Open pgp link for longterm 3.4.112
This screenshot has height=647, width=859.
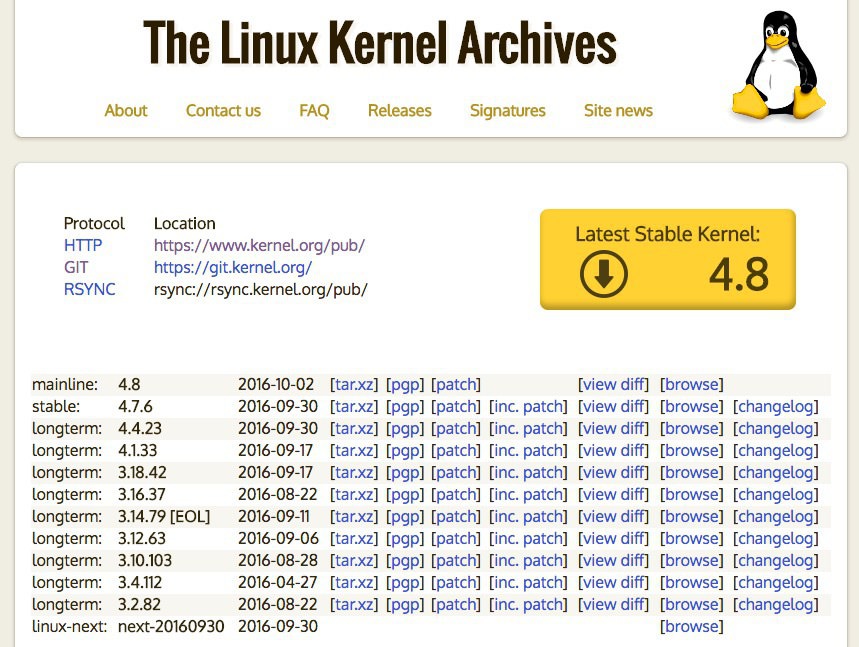(x=405, y=582)
